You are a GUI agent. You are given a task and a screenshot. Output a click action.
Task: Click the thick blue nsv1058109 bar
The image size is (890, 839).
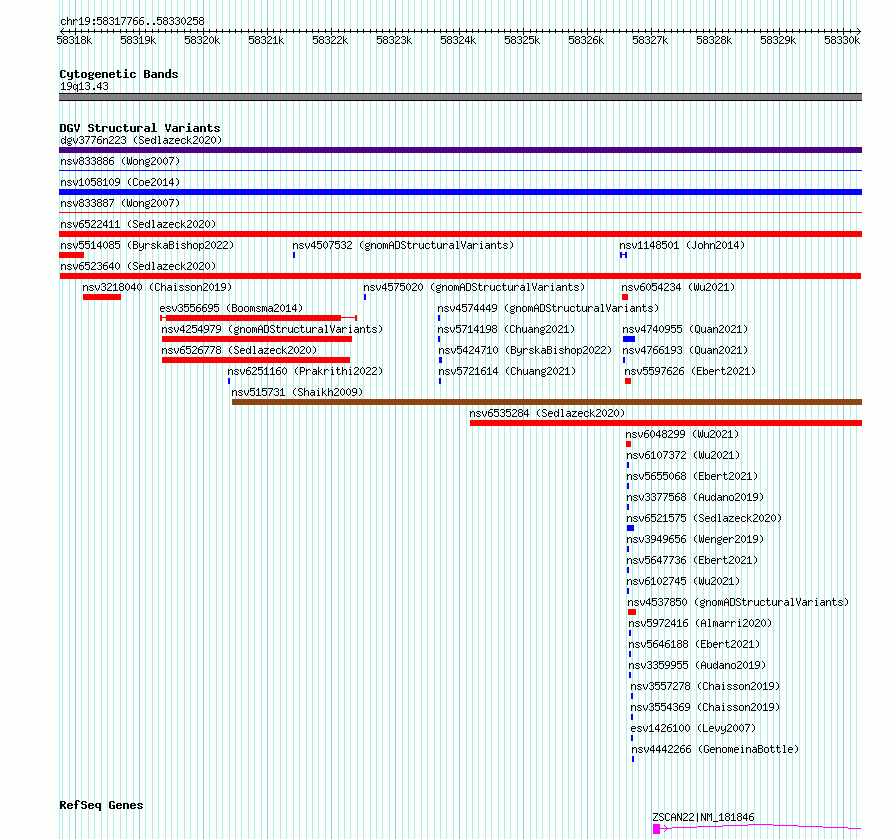(x=460, y=192)
